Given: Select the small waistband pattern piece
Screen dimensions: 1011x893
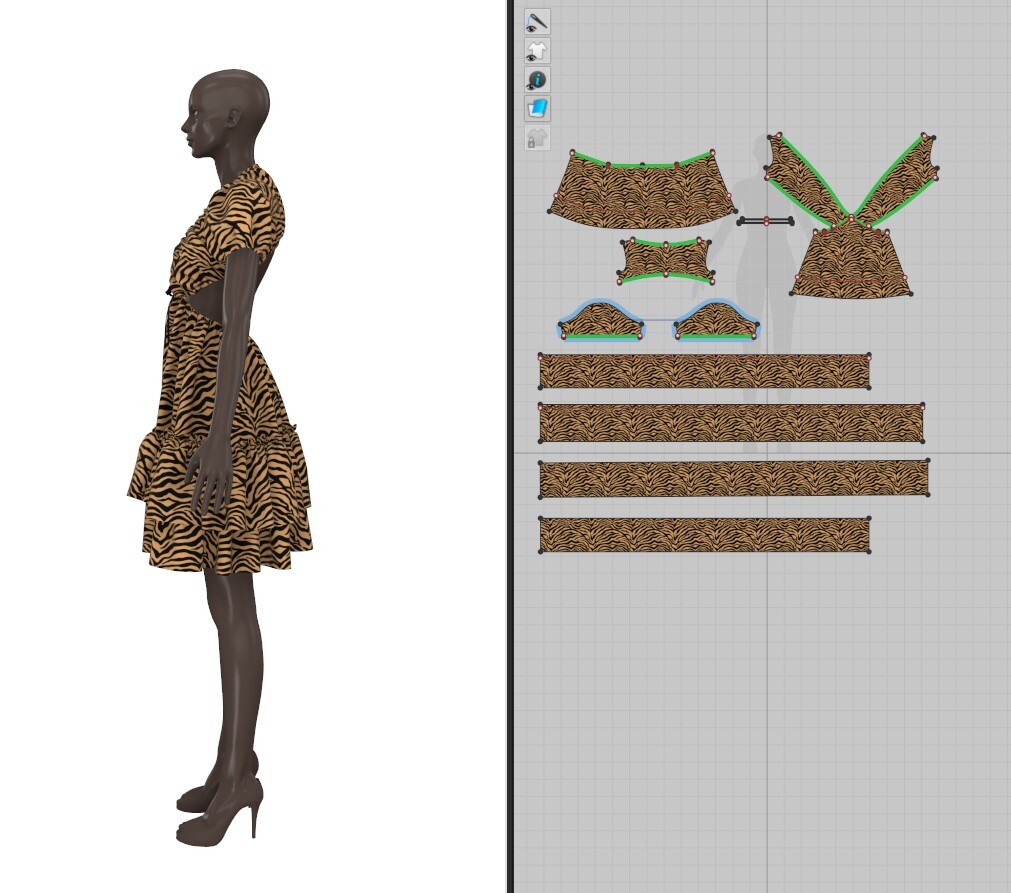Looking at the screenshot, I should click(668, 258).
